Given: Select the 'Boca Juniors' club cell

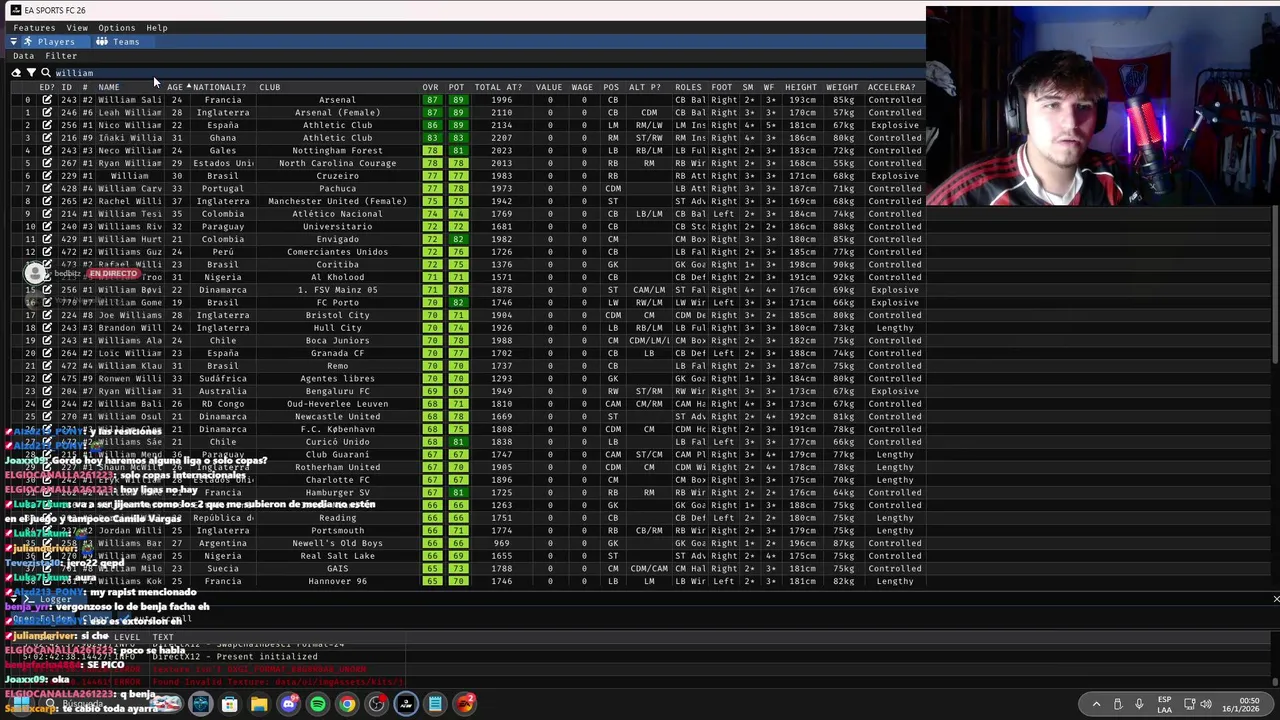Looking at the screenshot, I should [337, 341].
